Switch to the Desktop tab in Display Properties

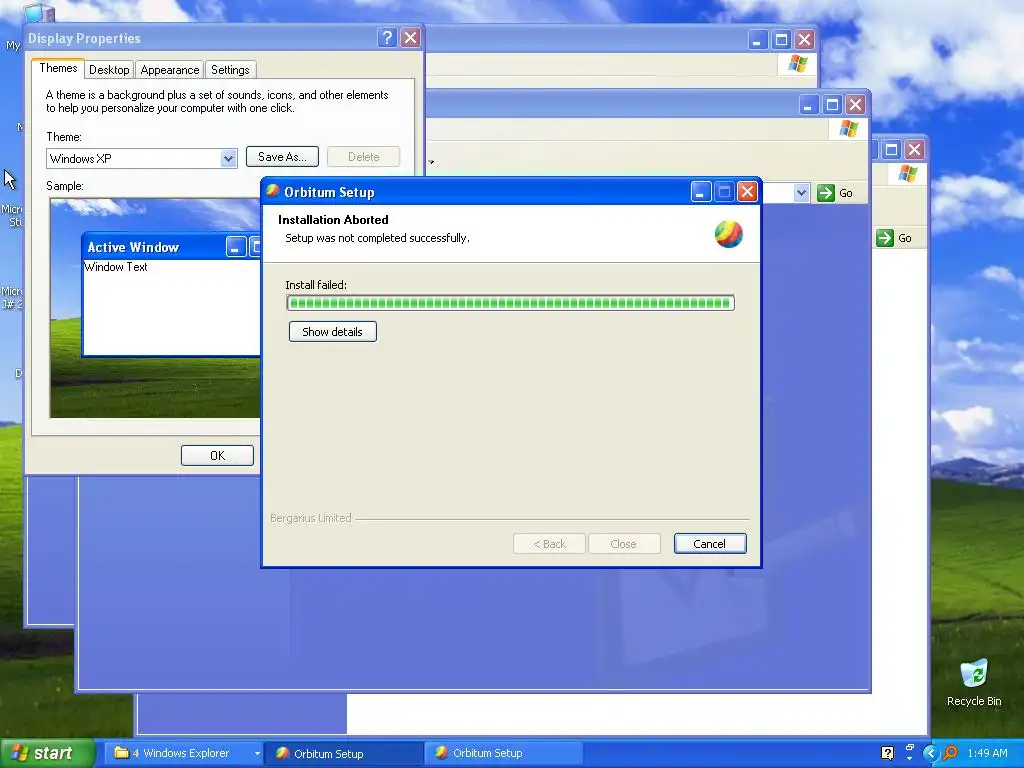[x=108, y=70]
